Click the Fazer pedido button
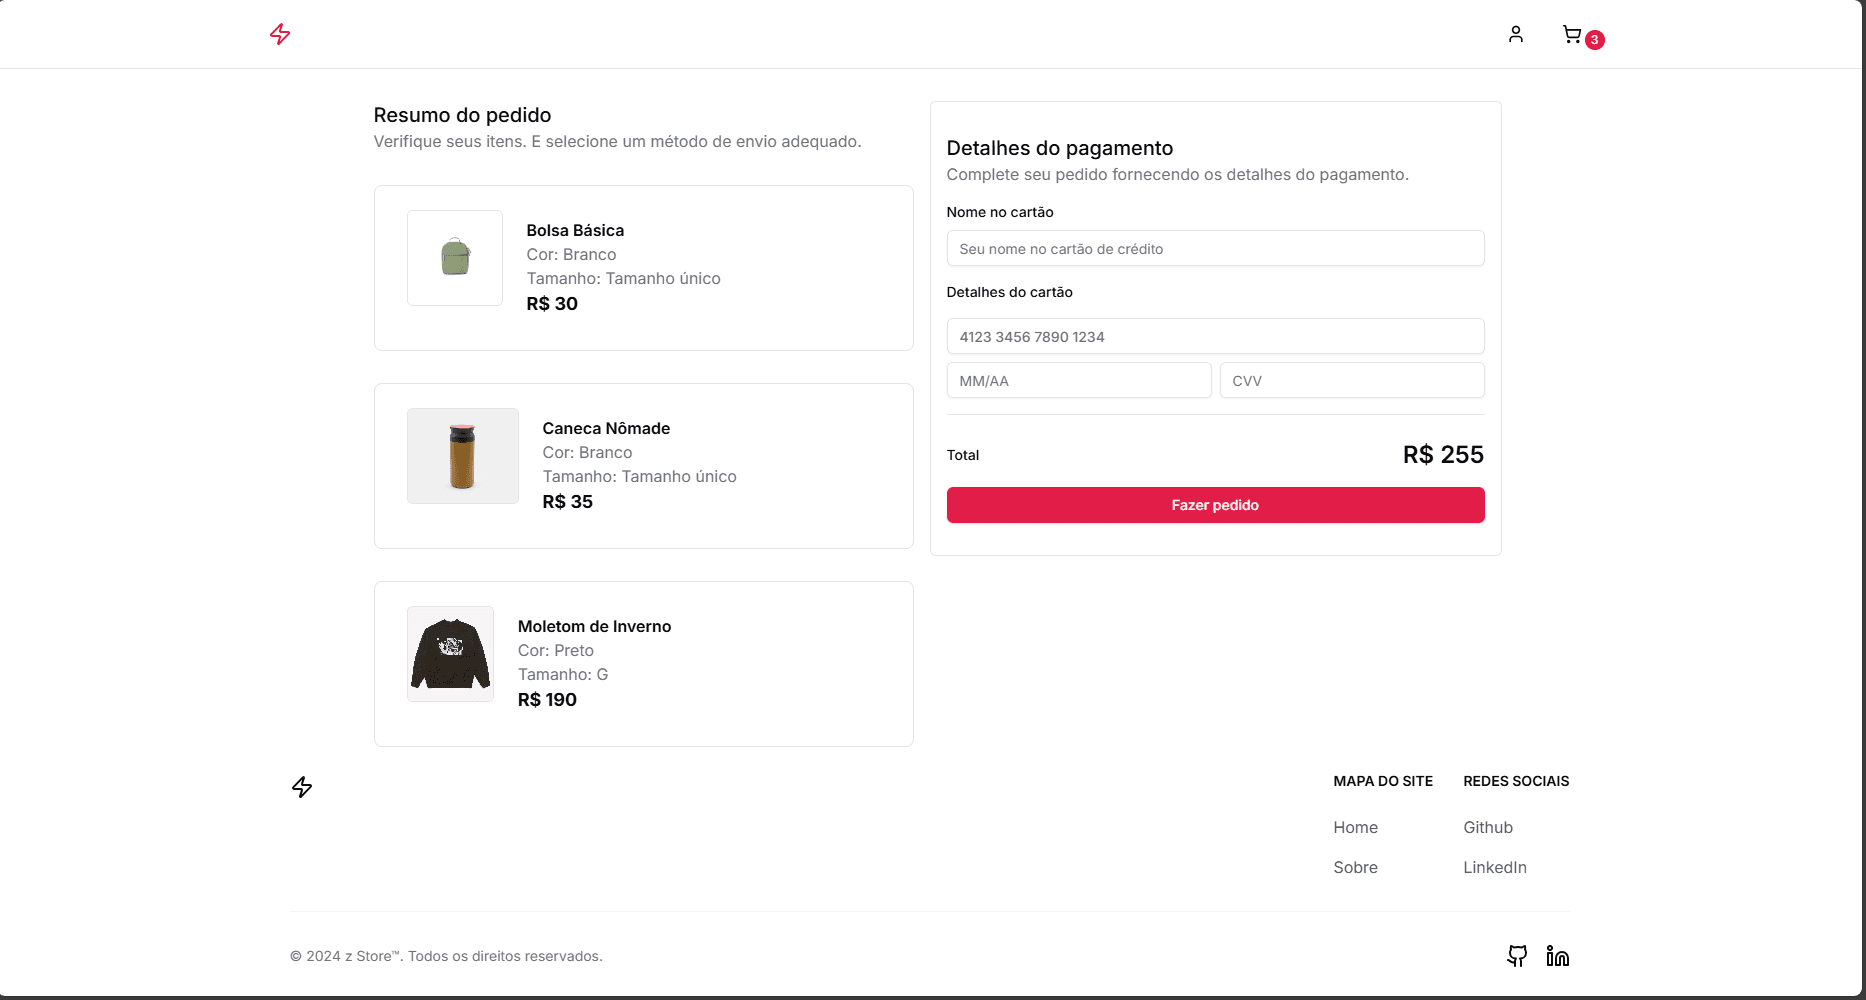The height and width of the screenshot is (1000, 1866). [1215, 505]
